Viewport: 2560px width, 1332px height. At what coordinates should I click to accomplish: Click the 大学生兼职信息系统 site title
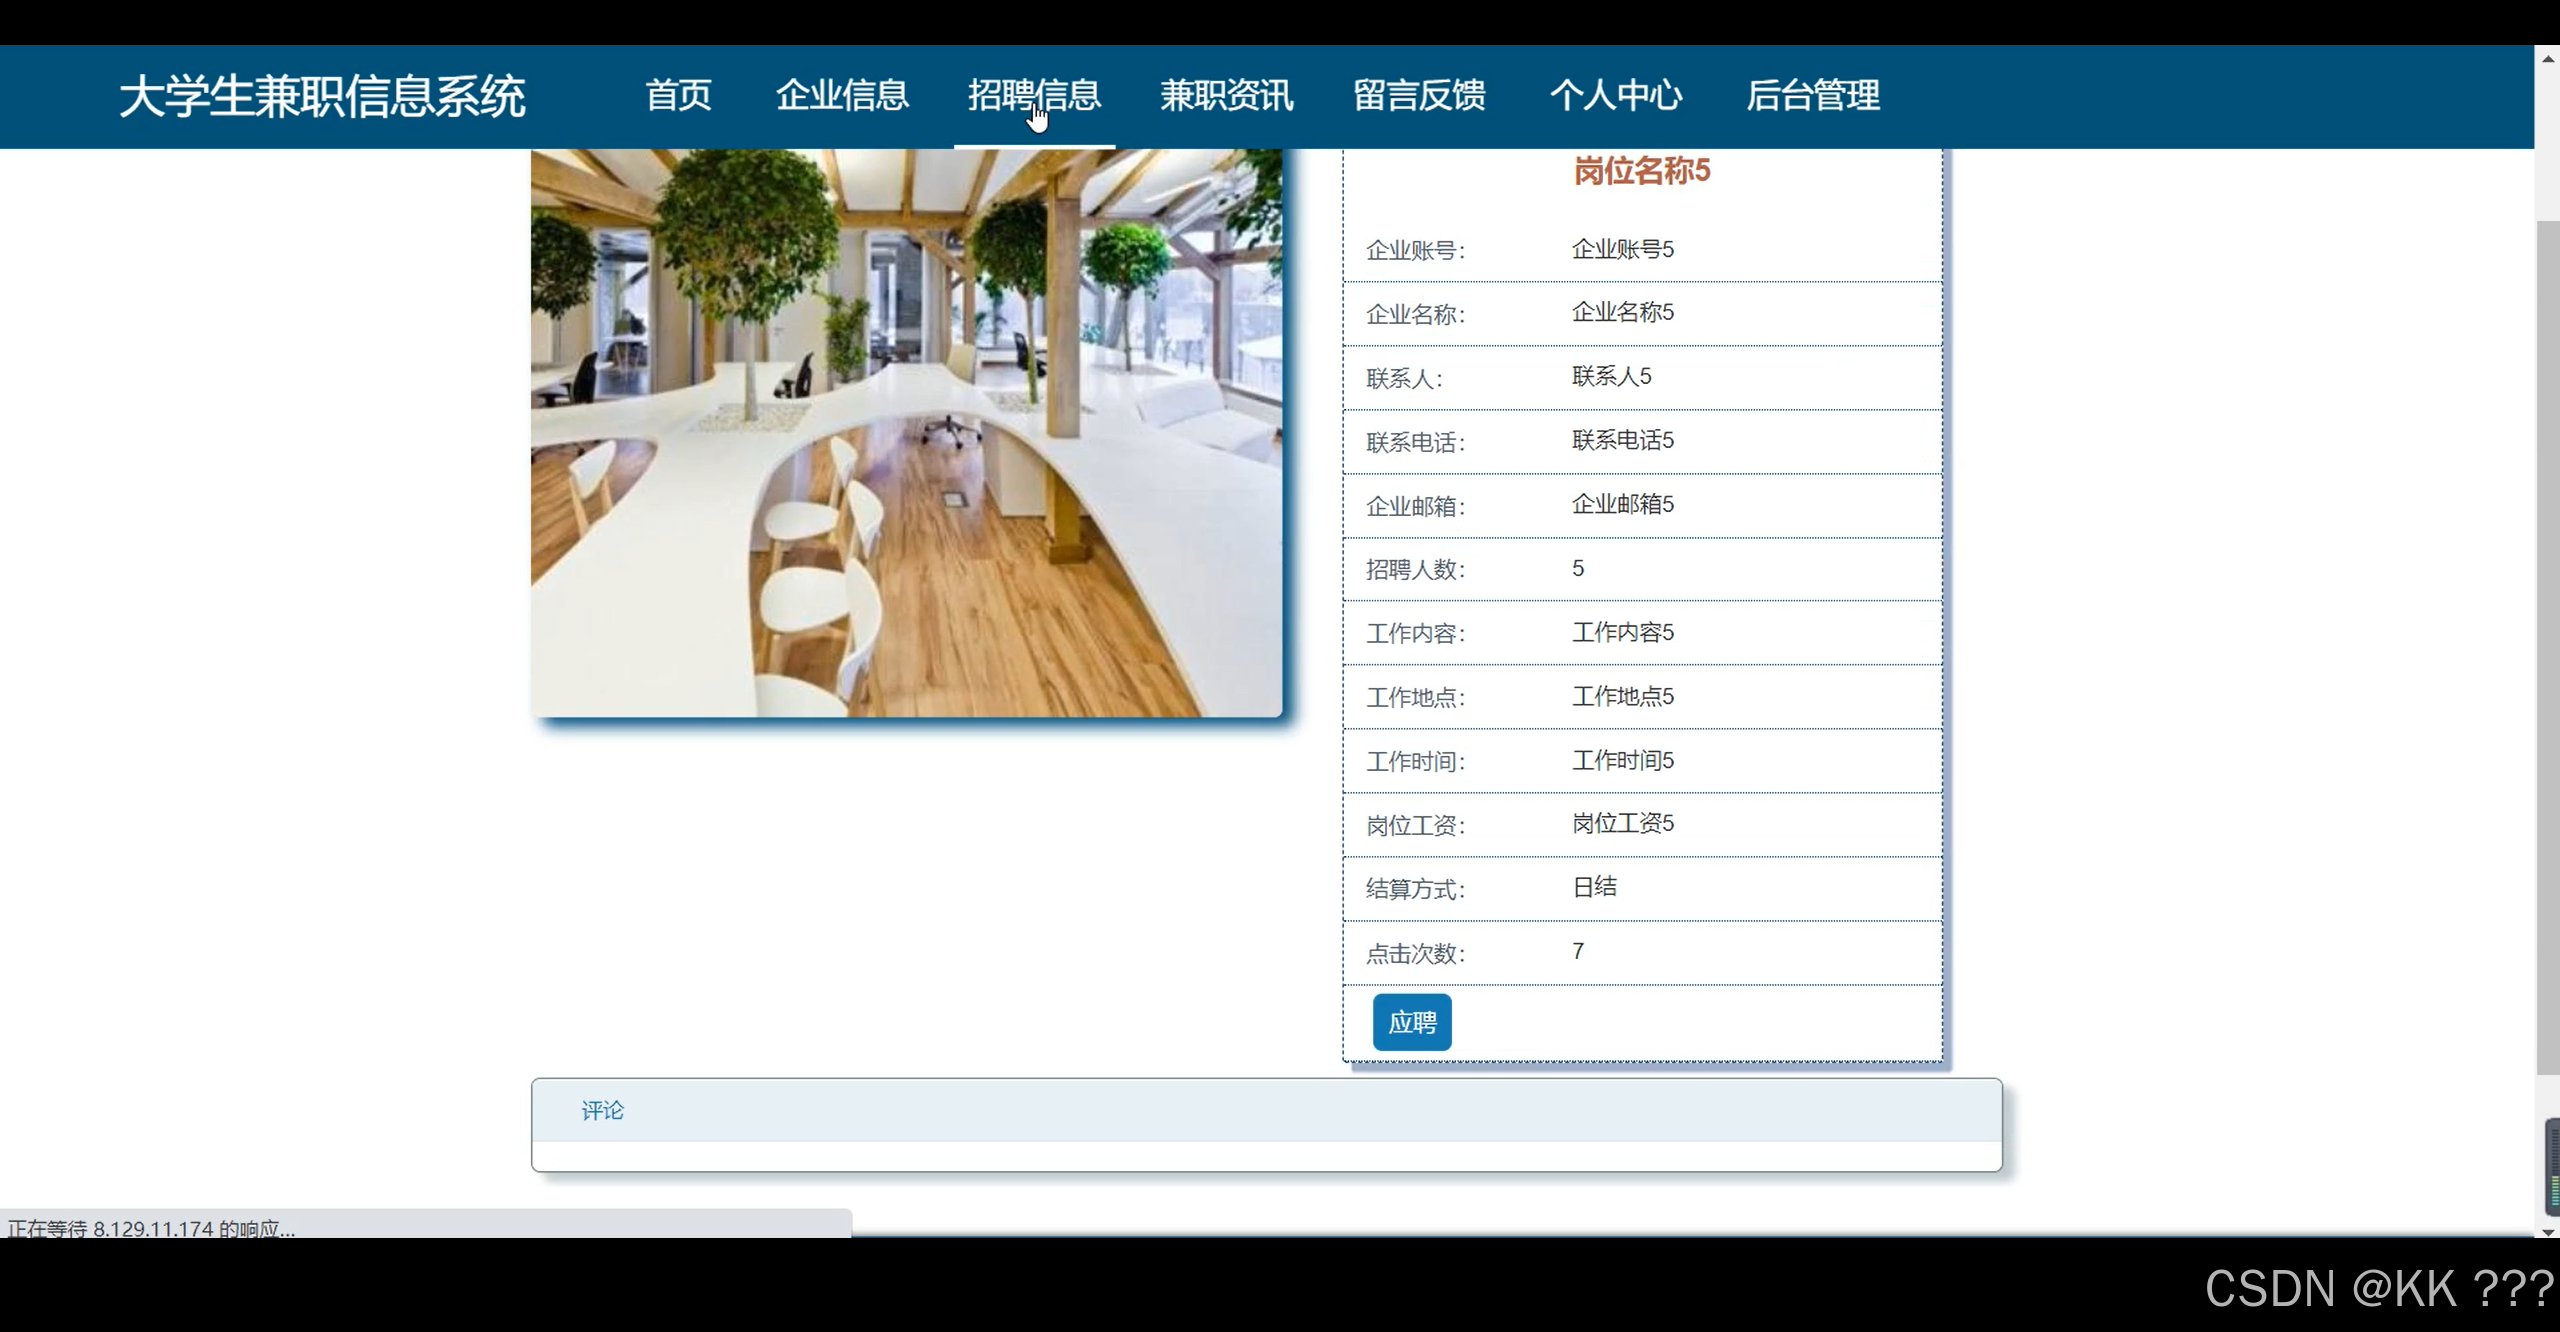[322, 96]
